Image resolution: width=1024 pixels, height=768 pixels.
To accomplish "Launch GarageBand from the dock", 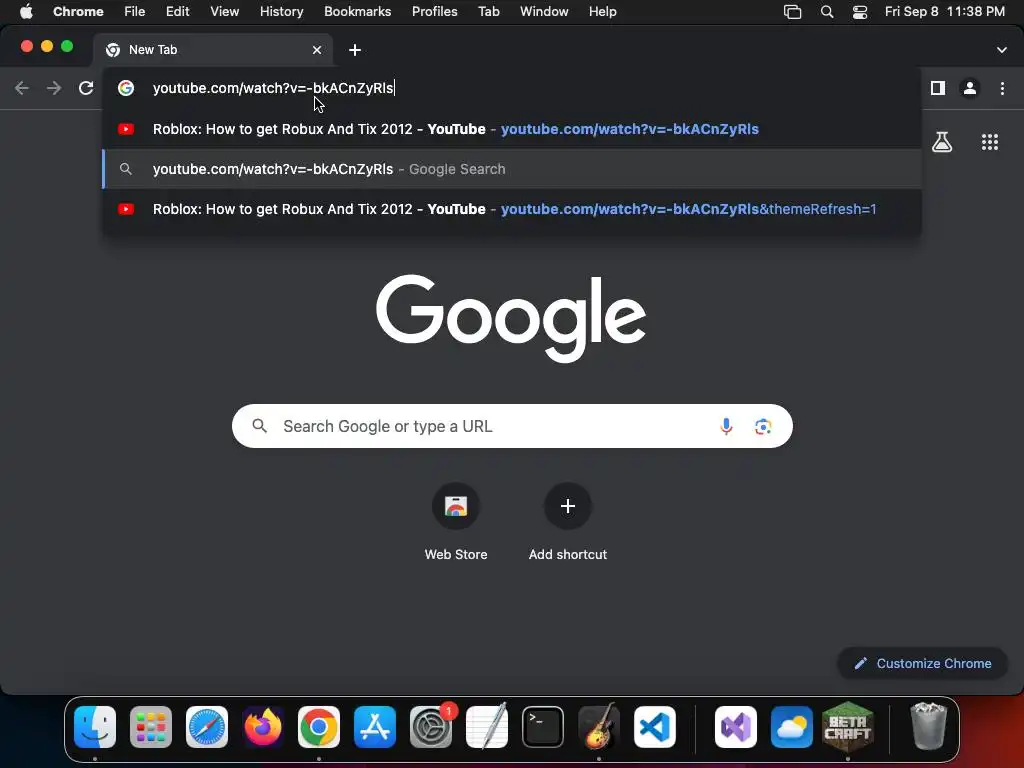I will coord(599,727).
